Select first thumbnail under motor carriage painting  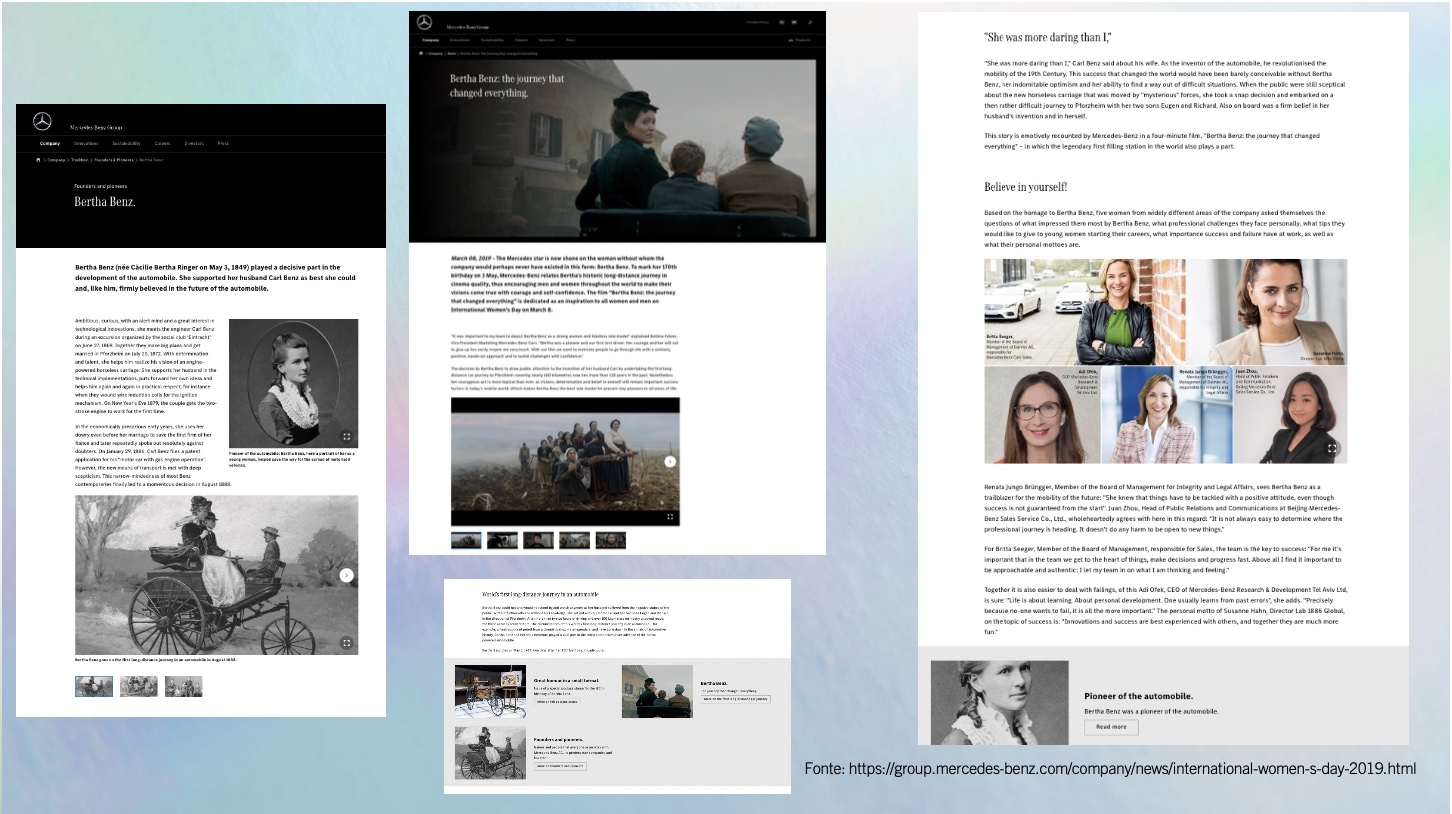(x=94, y=686)
